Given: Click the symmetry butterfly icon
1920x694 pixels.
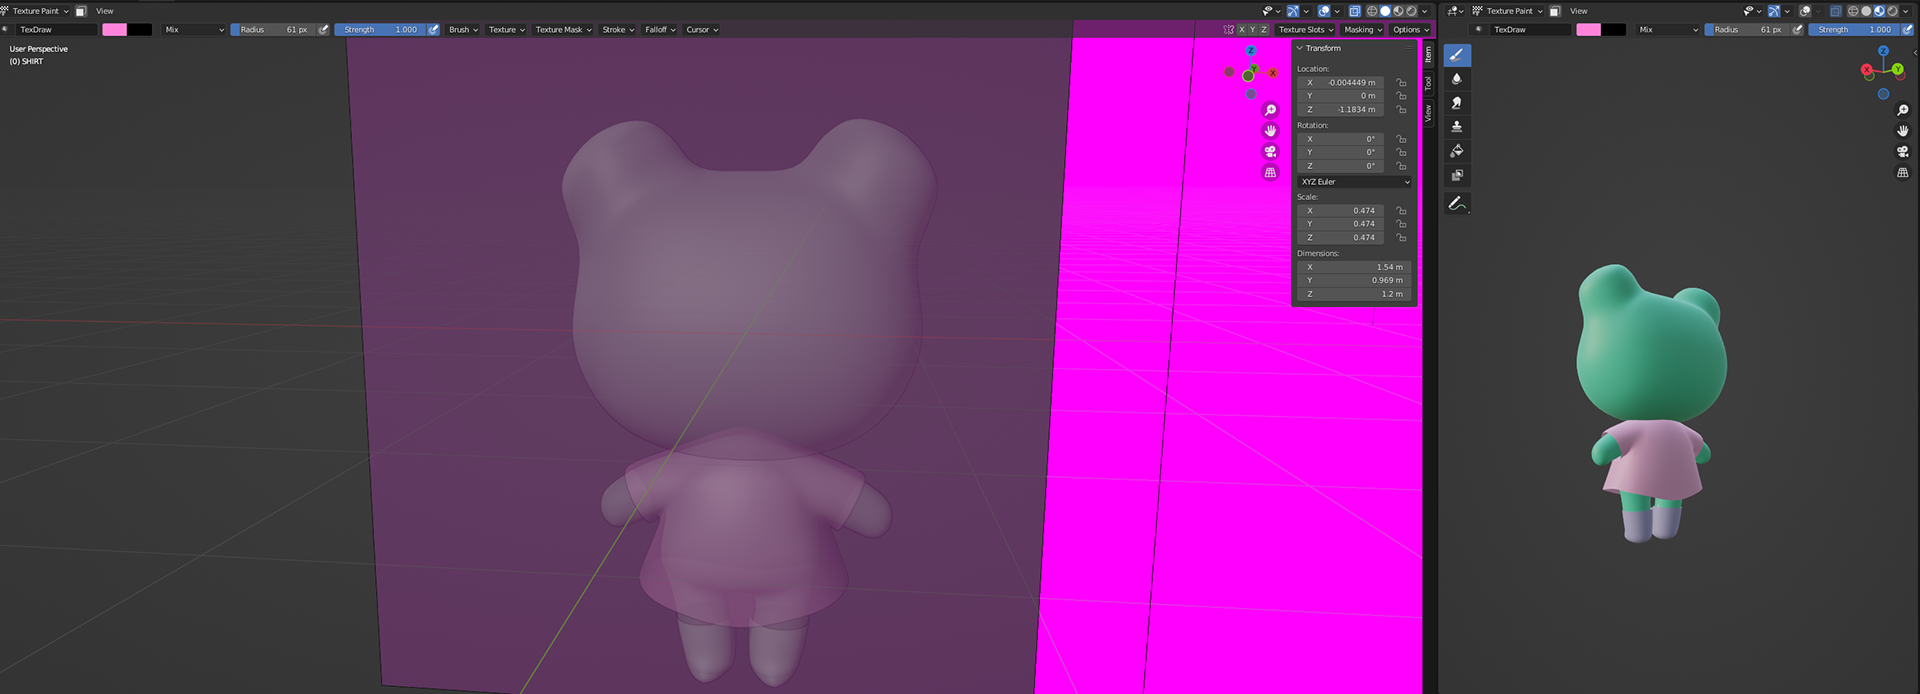Looking at the screenshot, I should click(x=1228, y=30).
